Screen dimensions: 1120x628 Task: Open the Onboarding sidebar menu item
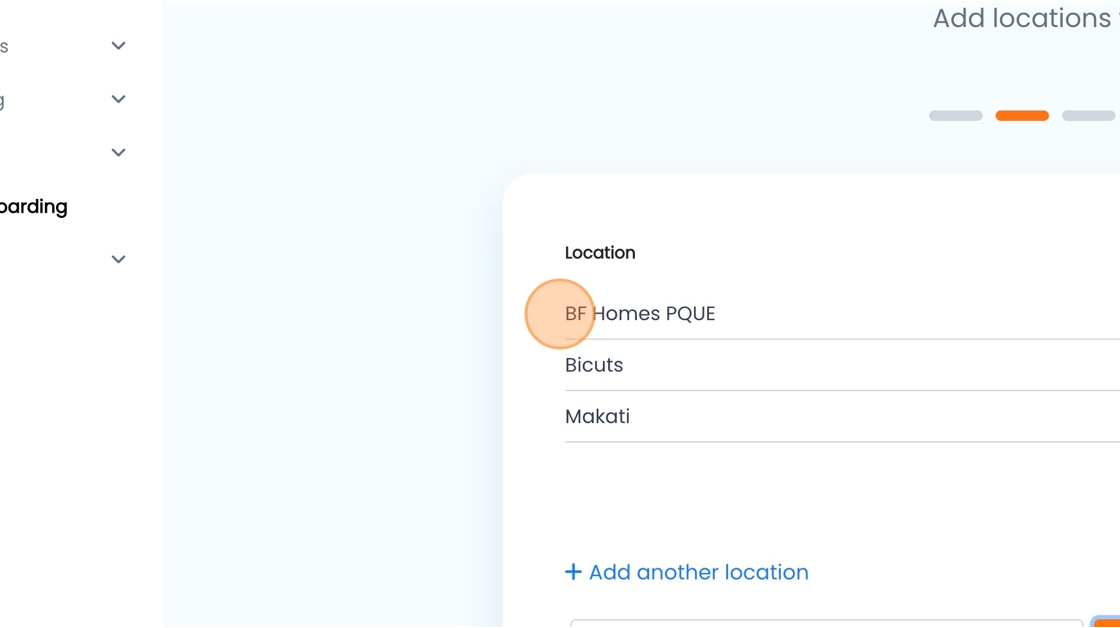click(34, 206)
